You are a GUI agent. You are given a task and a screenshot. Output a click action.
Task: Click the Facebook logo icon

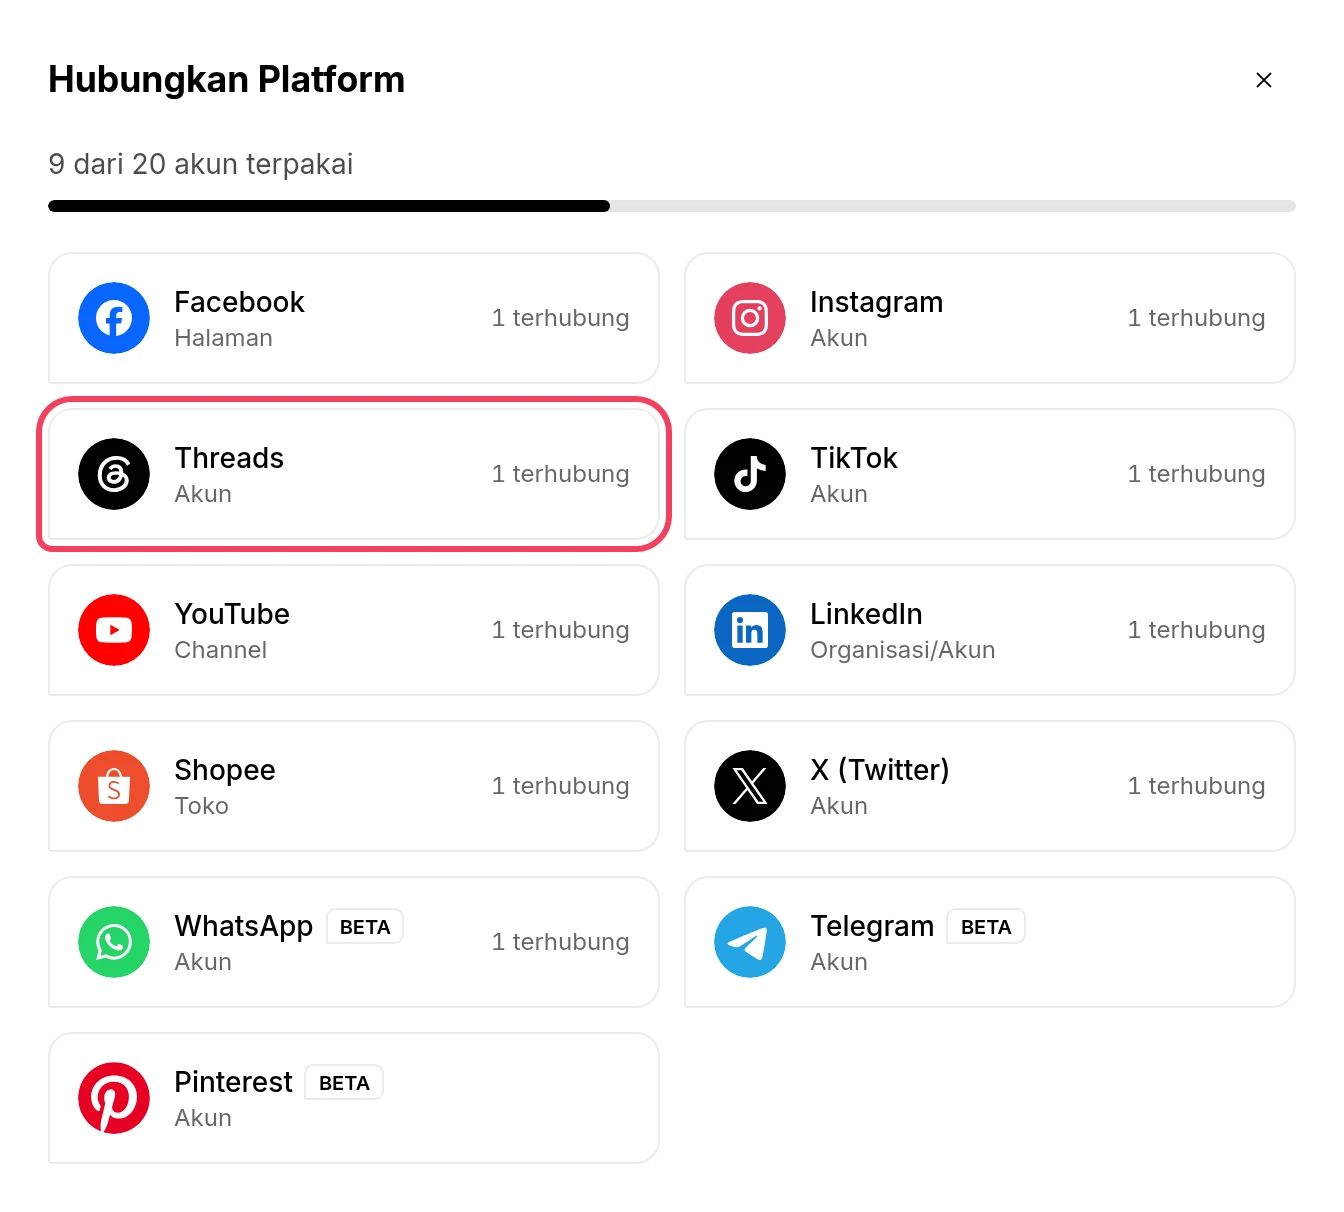click(x=114, y=318)
